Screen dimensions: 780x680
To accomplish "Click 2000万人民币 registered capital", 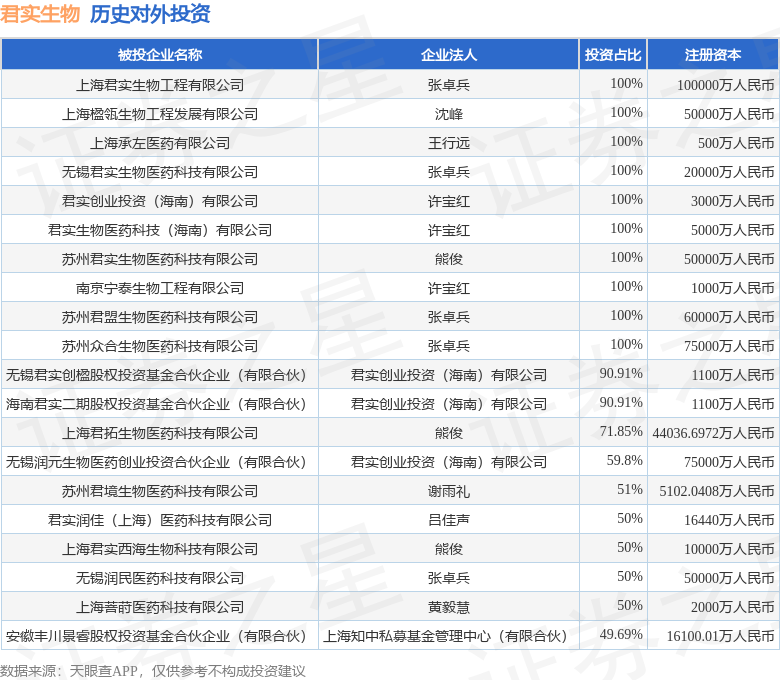I will tap(733, 607).
